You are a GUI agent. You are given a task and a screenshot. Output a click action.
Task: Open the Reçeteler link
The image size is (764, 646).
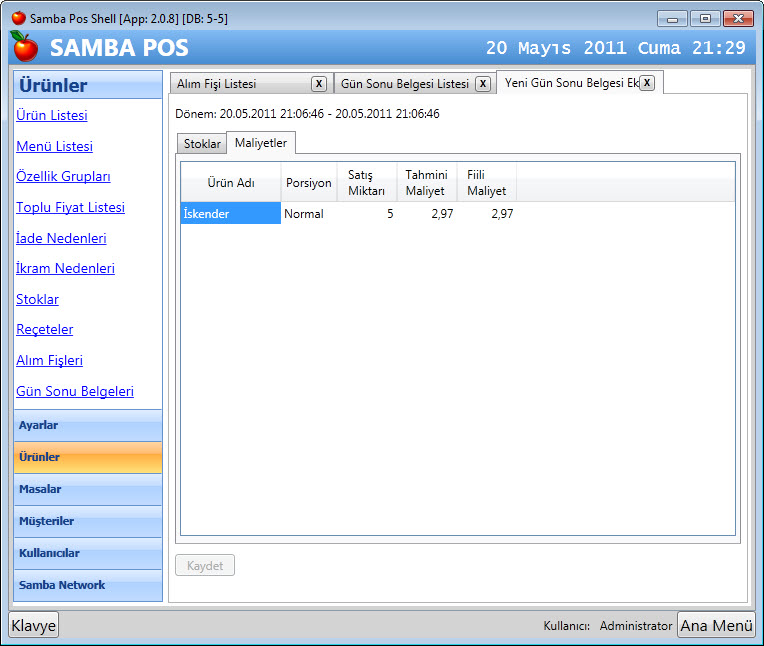point(45,330)
